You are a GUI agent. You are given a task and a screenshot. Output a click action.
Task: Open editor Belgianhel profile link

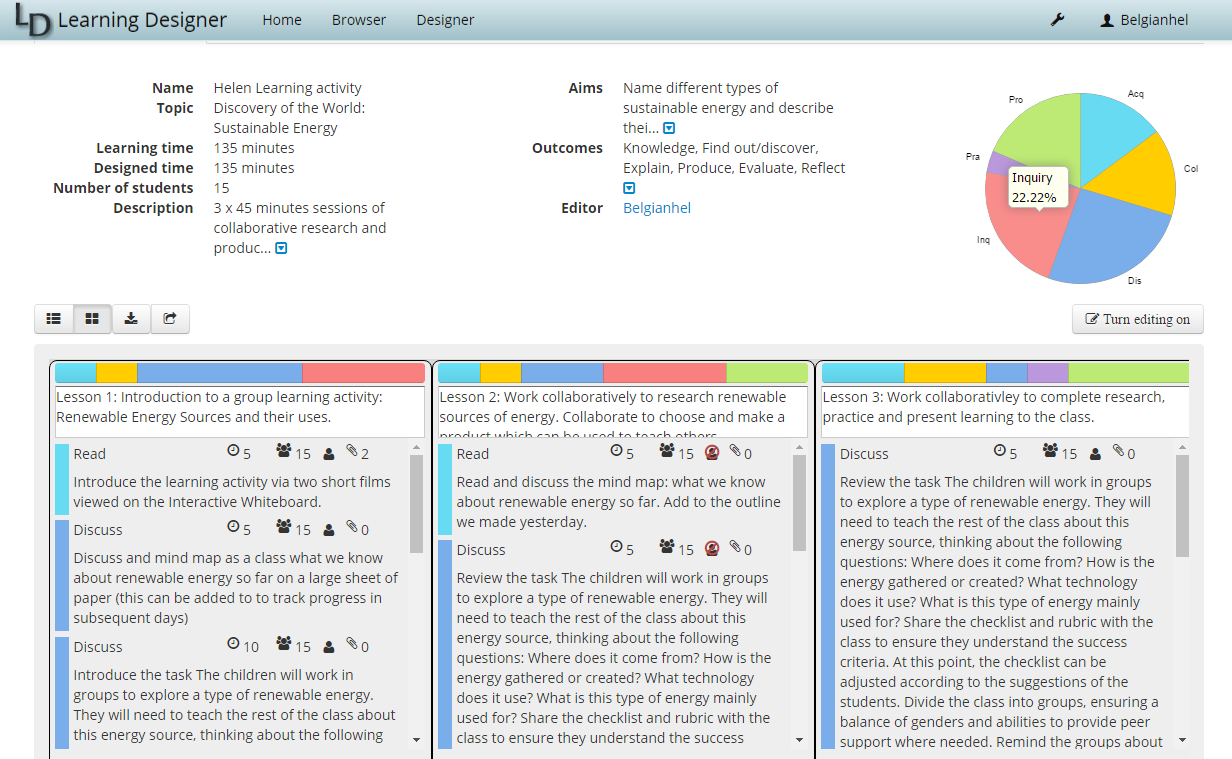pos(656,208)
